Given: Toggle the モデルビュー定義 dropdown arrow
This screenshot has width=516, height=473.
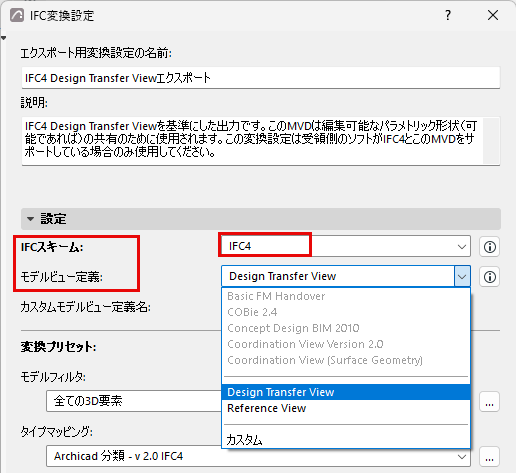Looking at the screenshot, I should coord(462,276).
